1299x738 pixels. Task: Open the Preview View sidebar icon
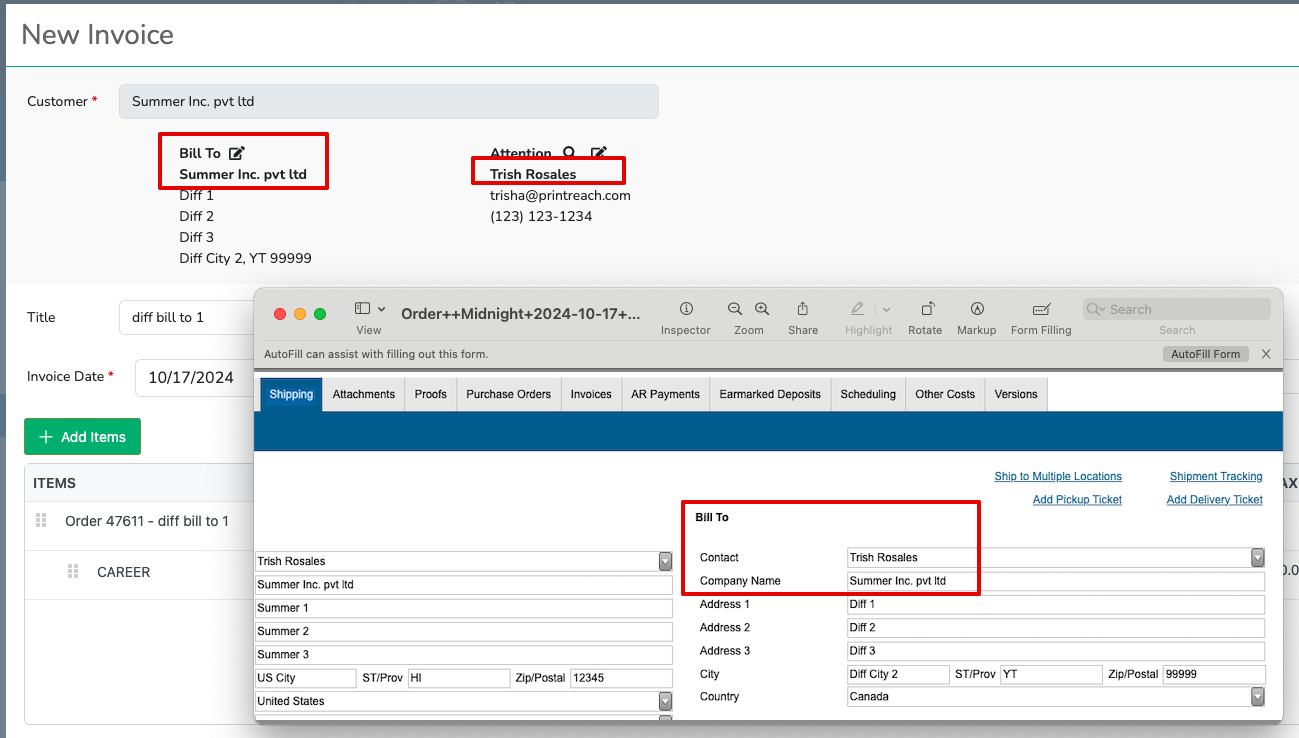point(362,309)
